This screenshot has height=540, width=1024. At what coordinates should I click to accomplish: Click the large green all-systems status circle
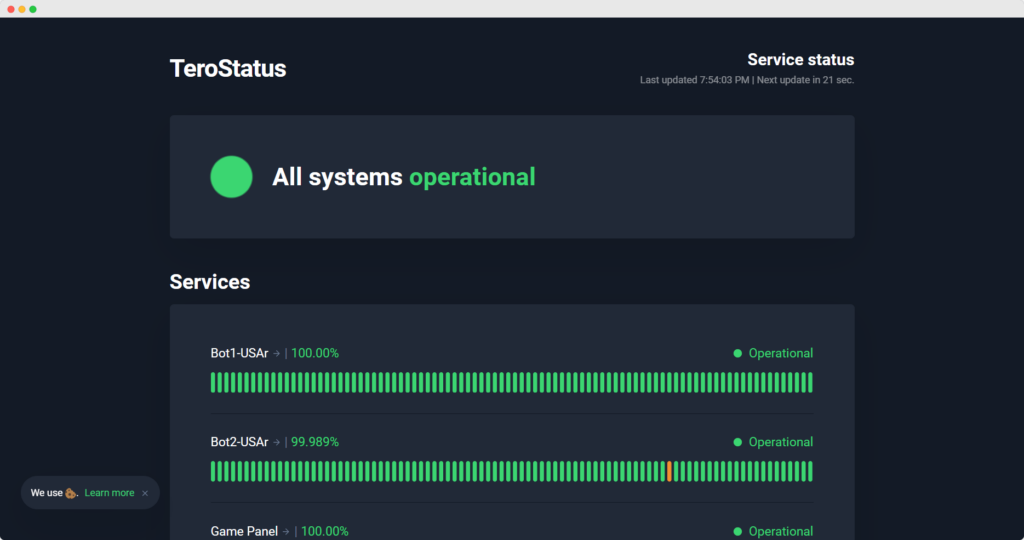231,177
